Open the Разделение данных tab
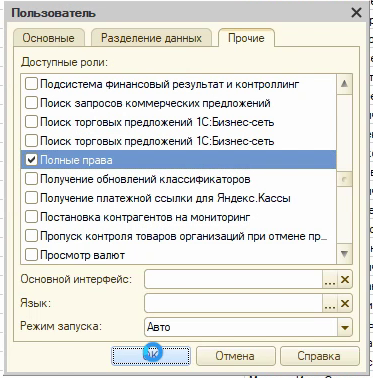373x378 pixels. [x=151, y=38]
